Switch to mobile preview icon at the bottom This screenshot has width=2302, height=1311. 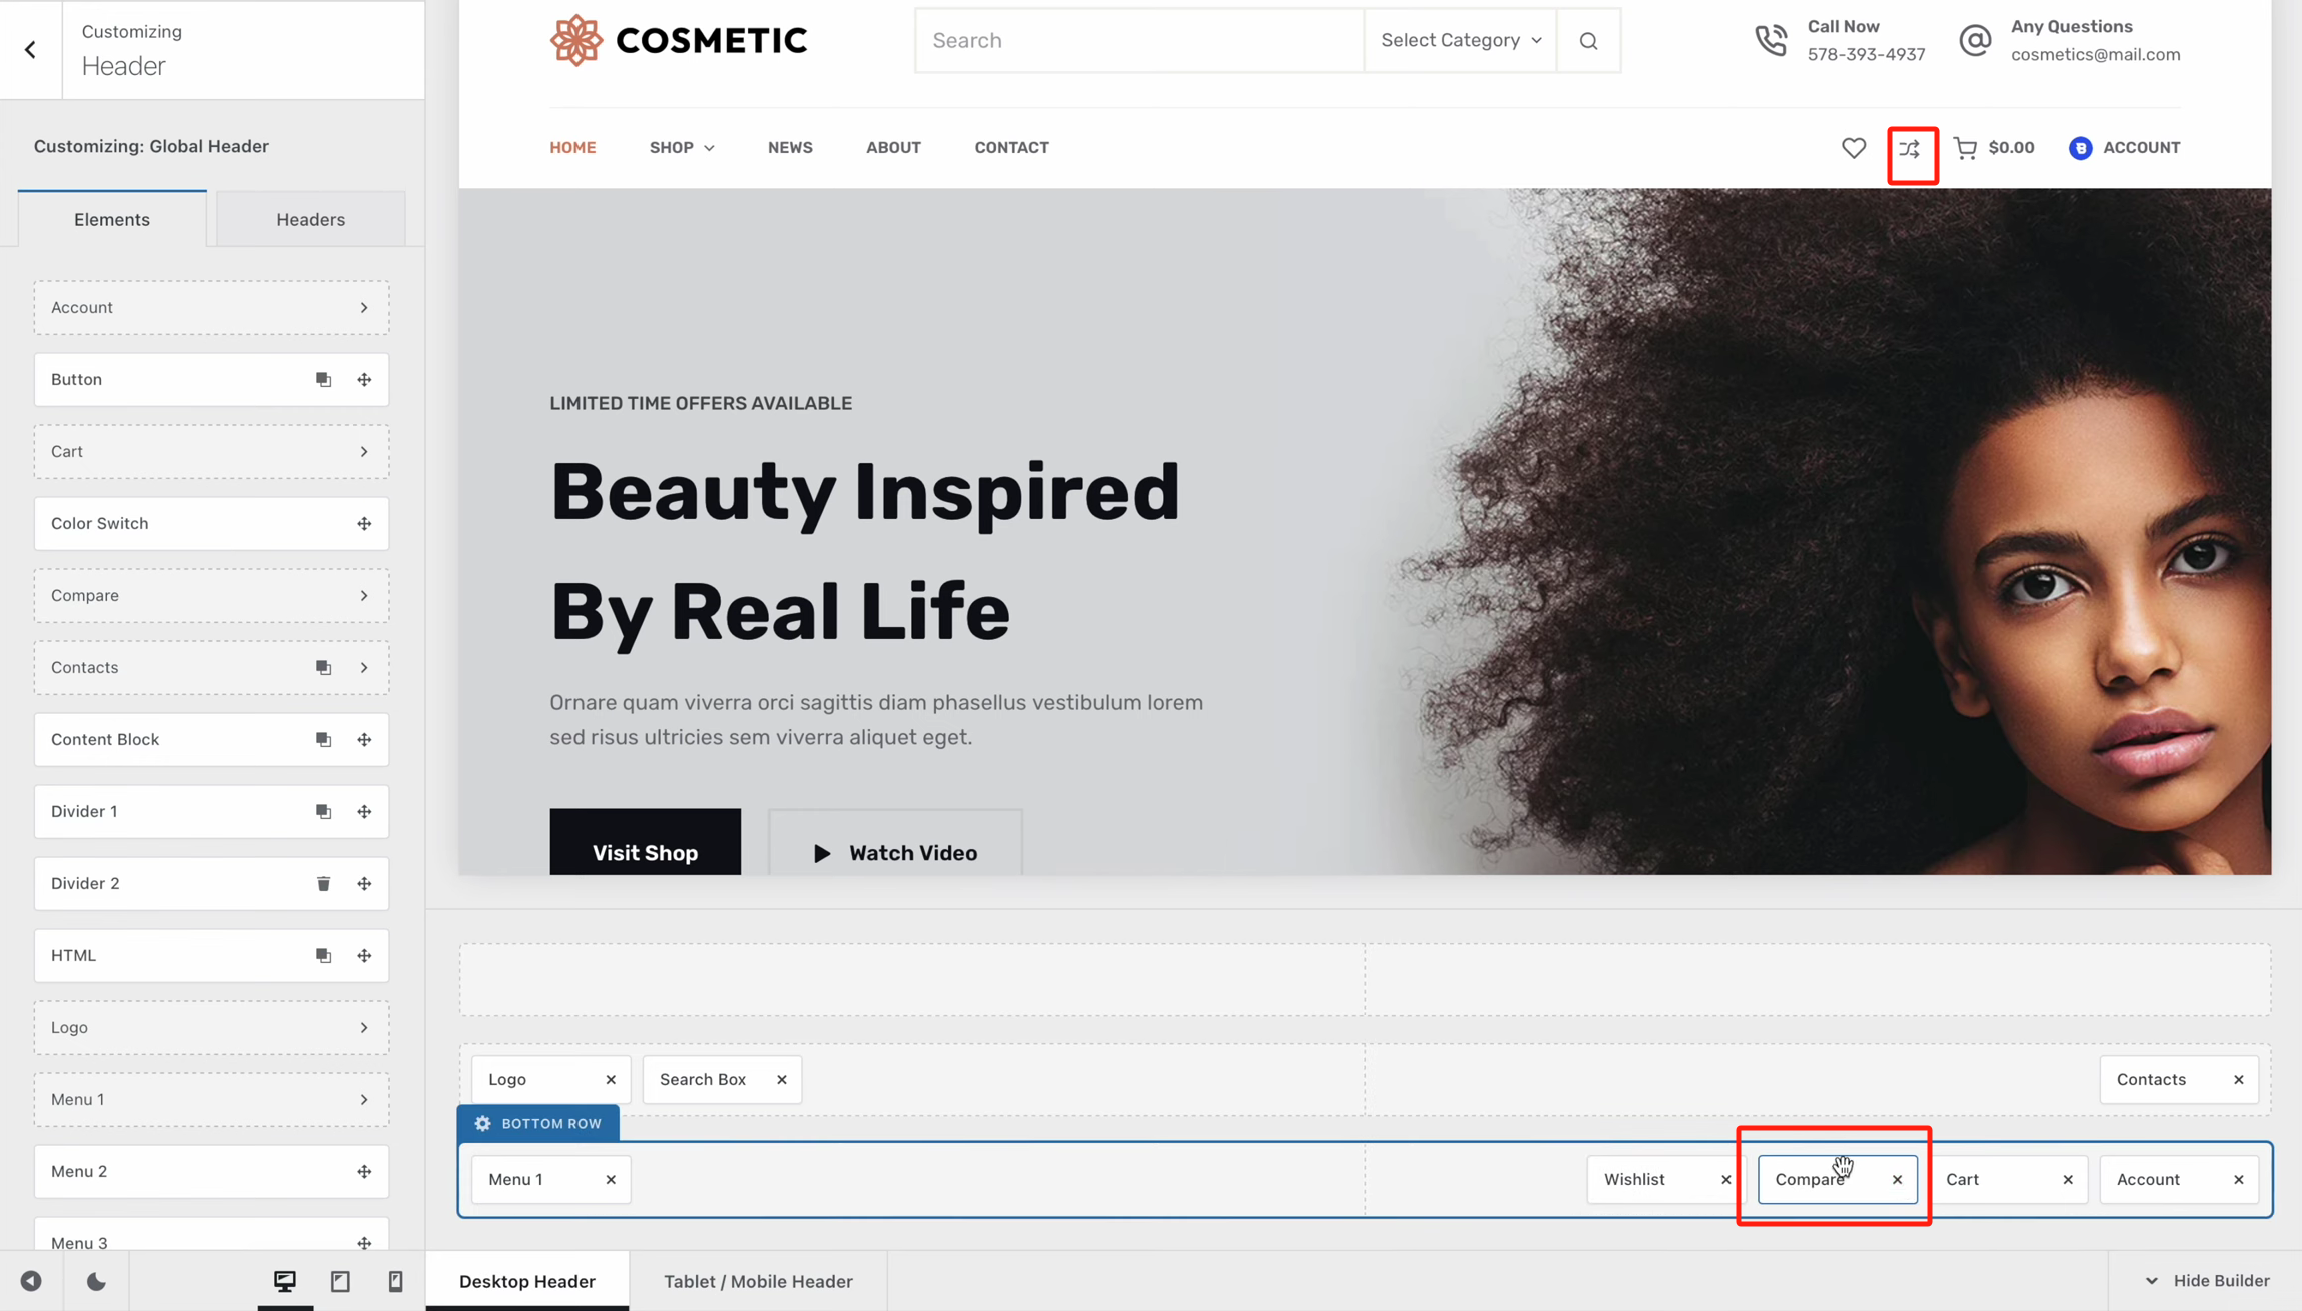pos(394,1281)
